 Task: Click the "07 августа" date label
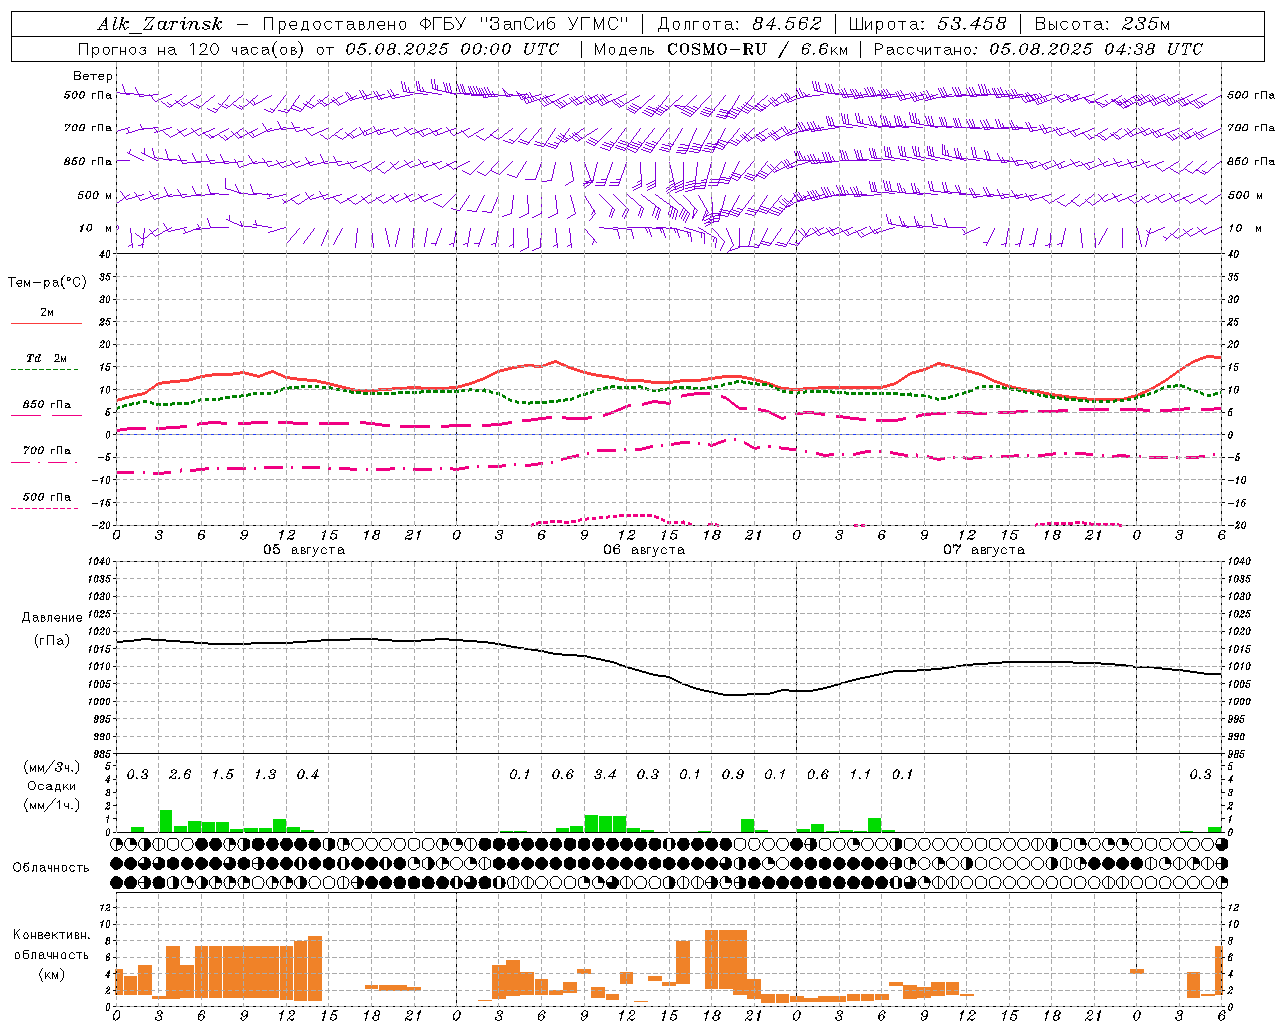[984, 549]
